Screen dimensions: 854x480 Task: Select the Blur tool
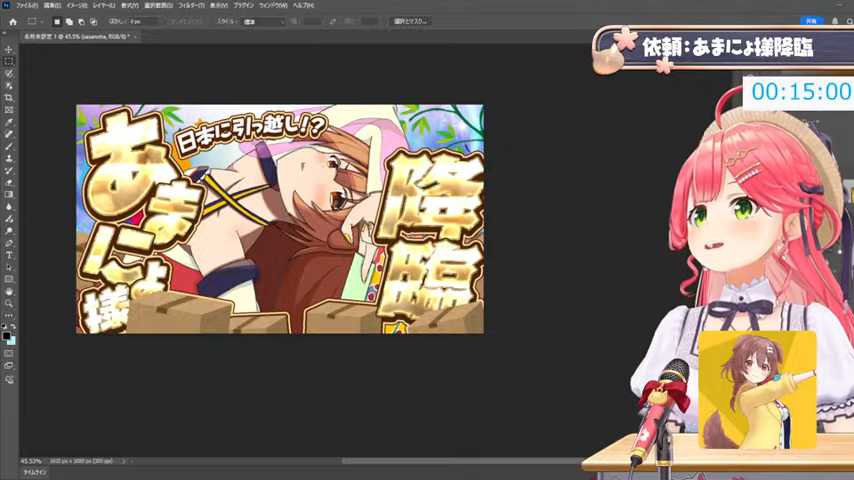pyautogui.click(x=9, y=206)
